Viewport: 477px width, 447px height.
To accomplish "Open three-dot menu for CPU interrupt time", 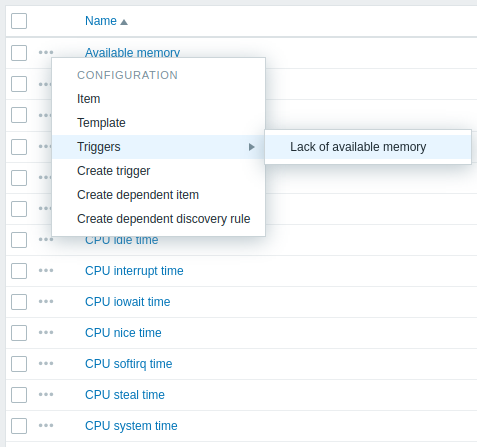I will (46, 270).
